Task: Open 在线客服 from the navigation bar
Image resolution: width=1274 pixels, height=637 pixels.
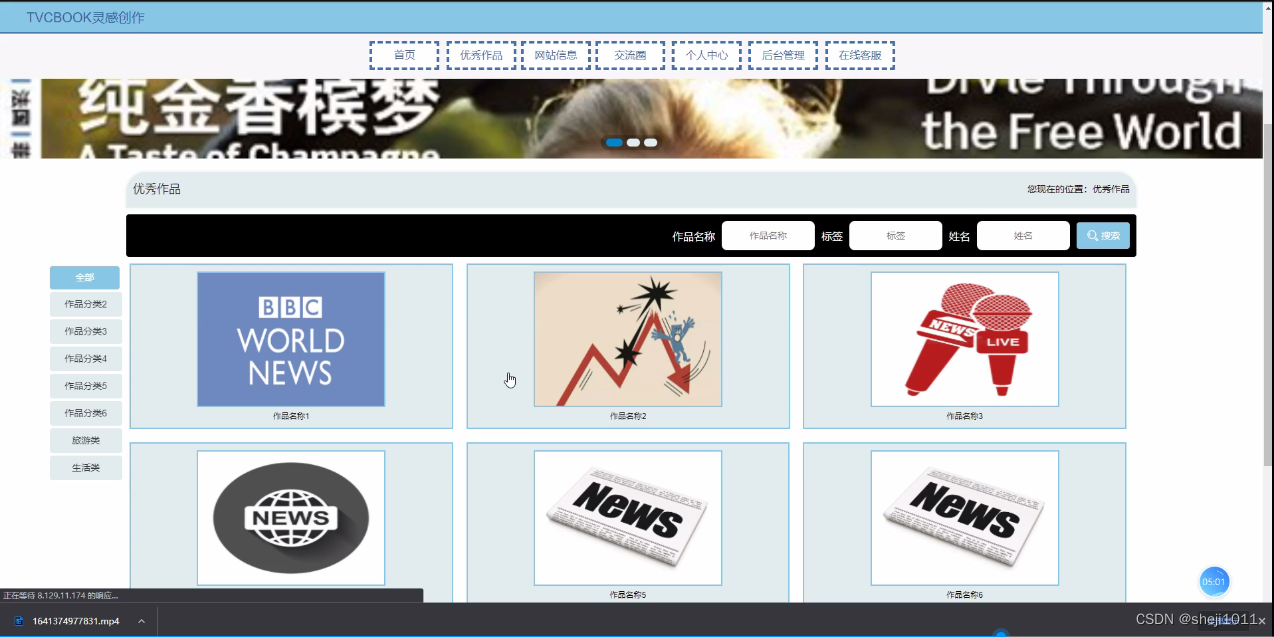Action: coord(860,55)
